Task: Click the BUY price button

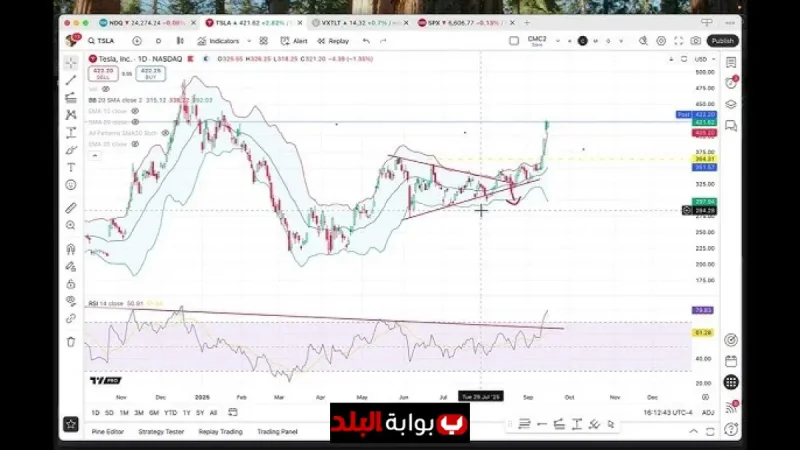Action: click(x=151, y=73)
